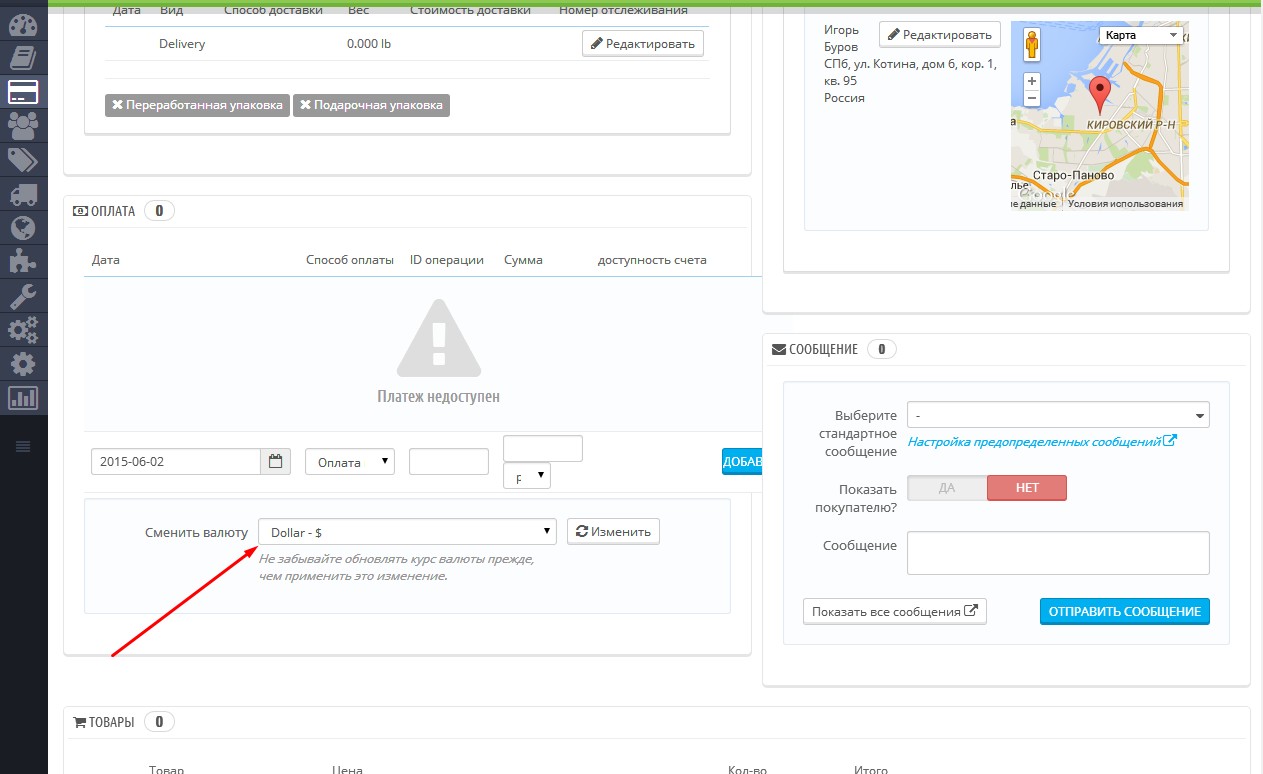The image size is (1263, 774).
Task: Open the single gear administration icon
Action: (23, 363)
